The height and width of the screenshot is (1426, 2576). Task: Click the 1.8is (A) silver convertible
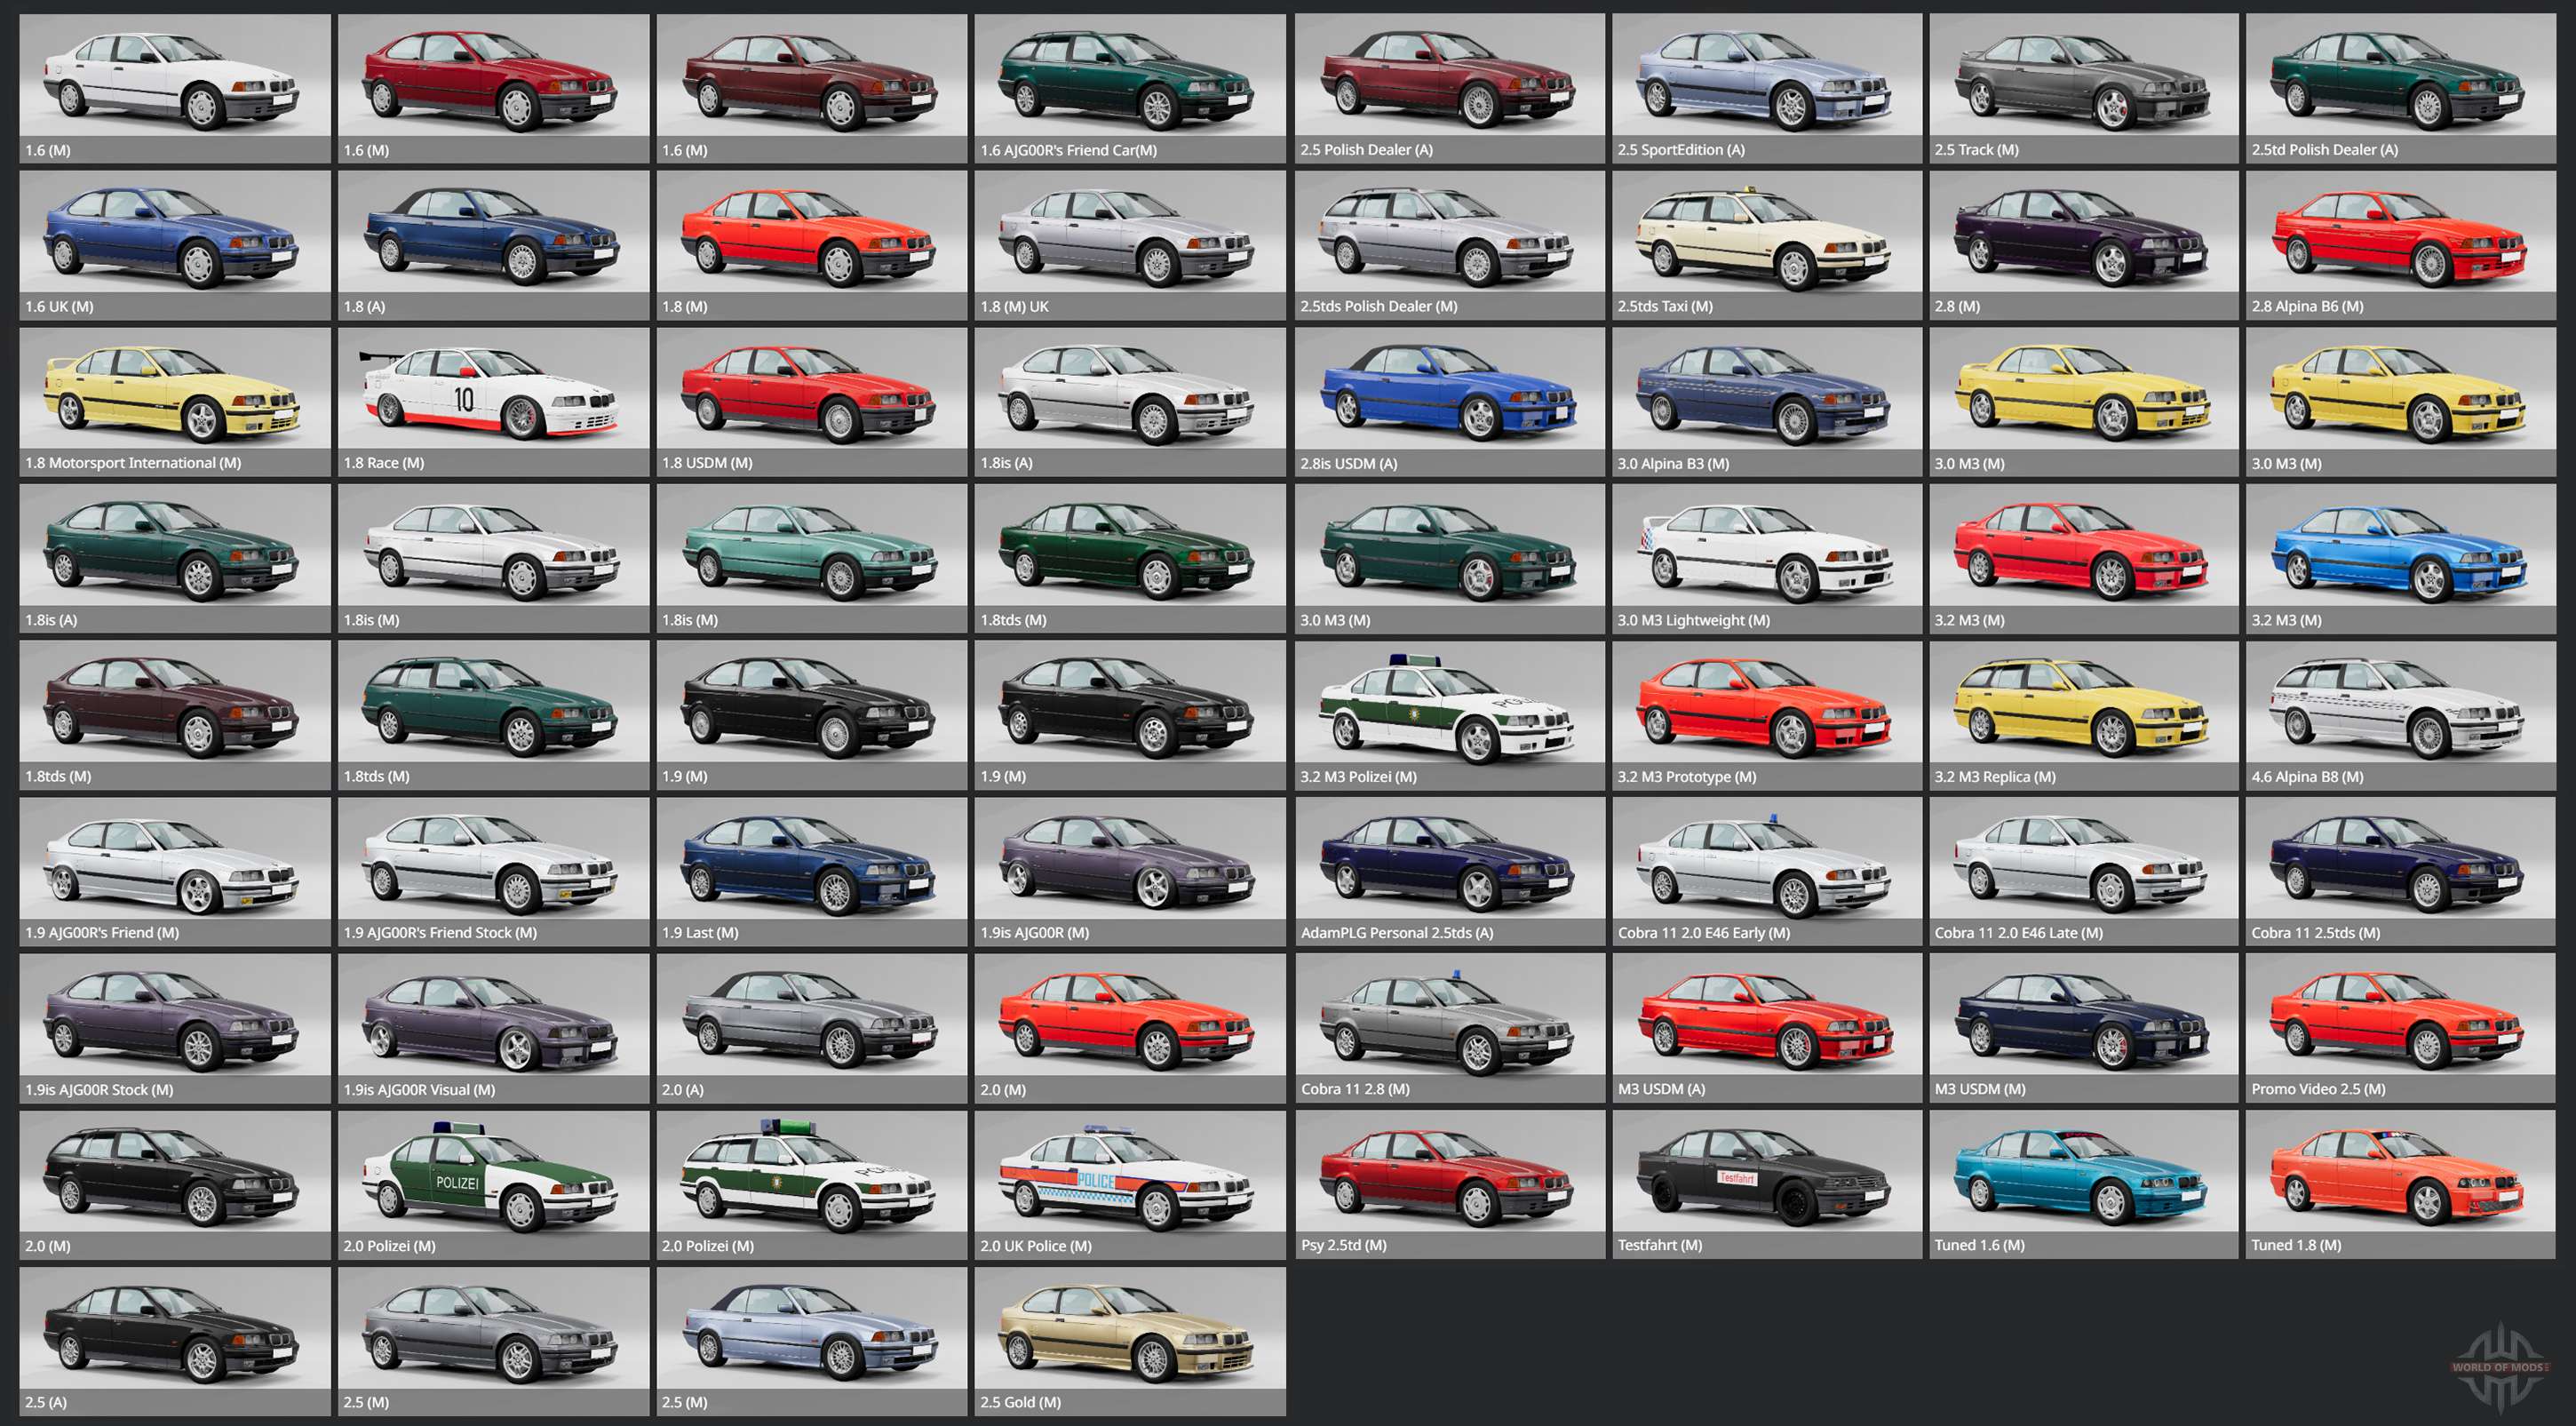pos(1130,402)
